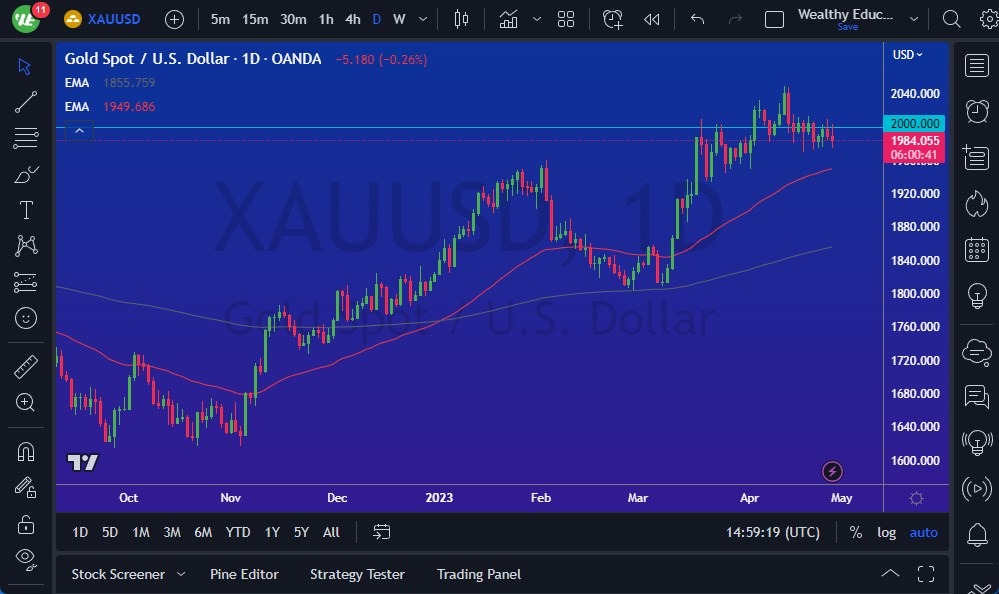999x594 pixels.
Task: Open the indicators menu
Action: click(x=508, y=19)
